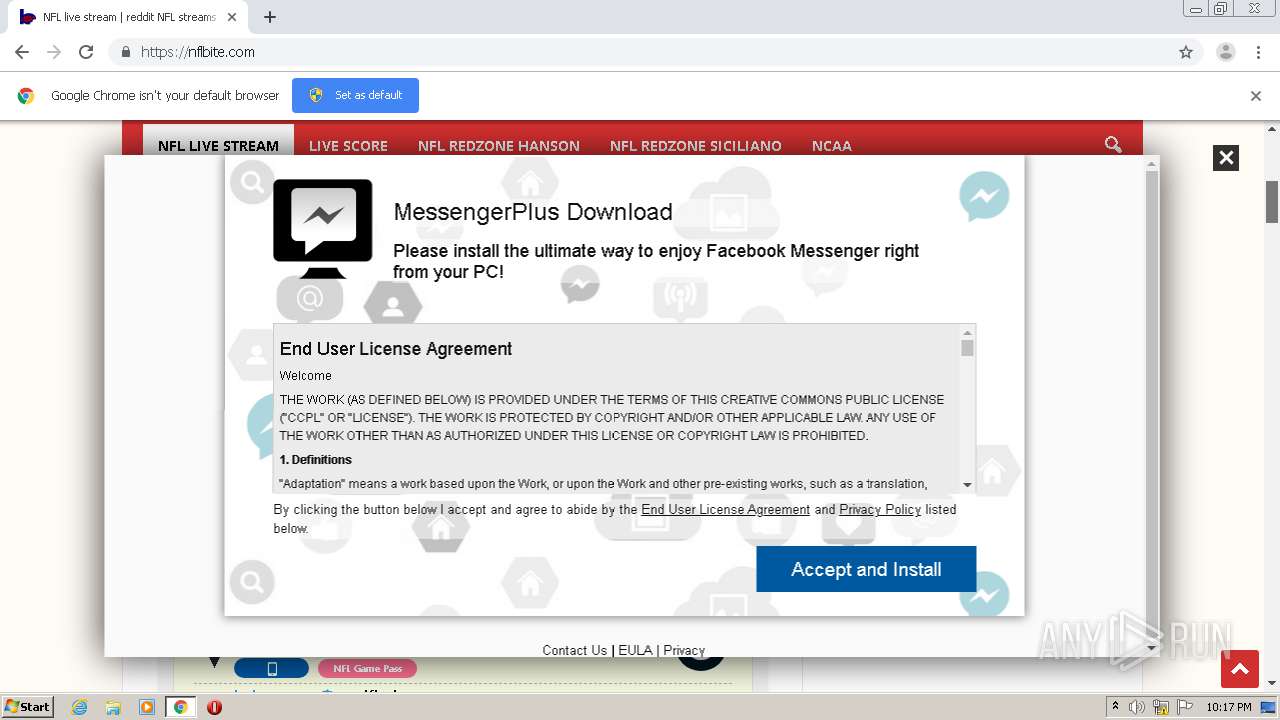Click EULA footer link
1280x720 pixels.
[x=635, y=650]
